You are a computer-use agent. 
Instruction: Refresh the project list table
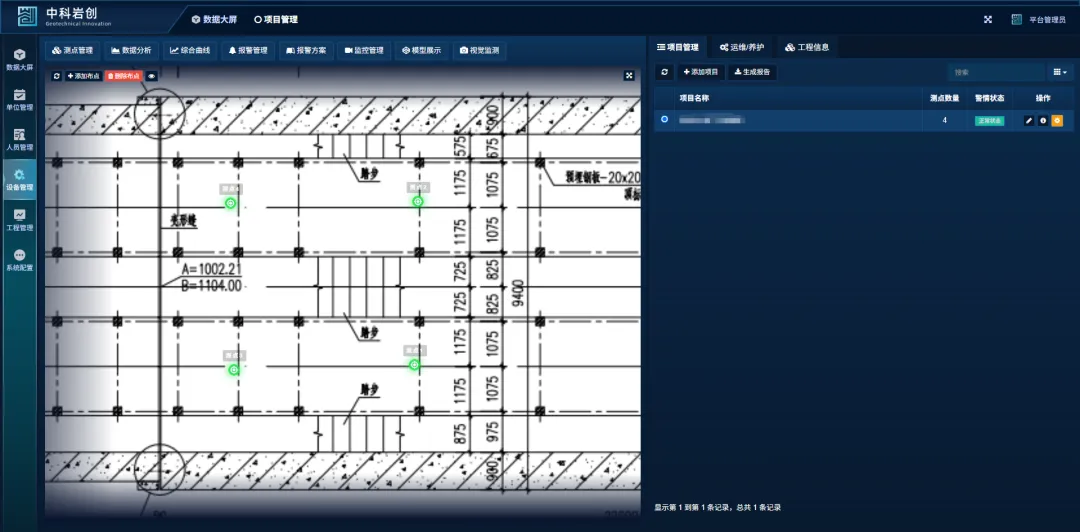click(x=664, y=72)
